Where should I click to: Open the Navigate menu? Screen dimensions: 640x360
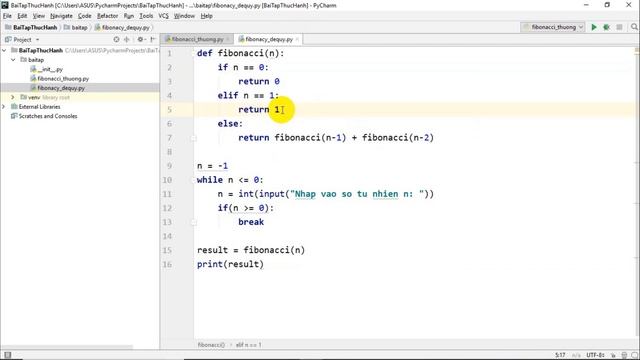pyautogui.click(x=61, y=16)
